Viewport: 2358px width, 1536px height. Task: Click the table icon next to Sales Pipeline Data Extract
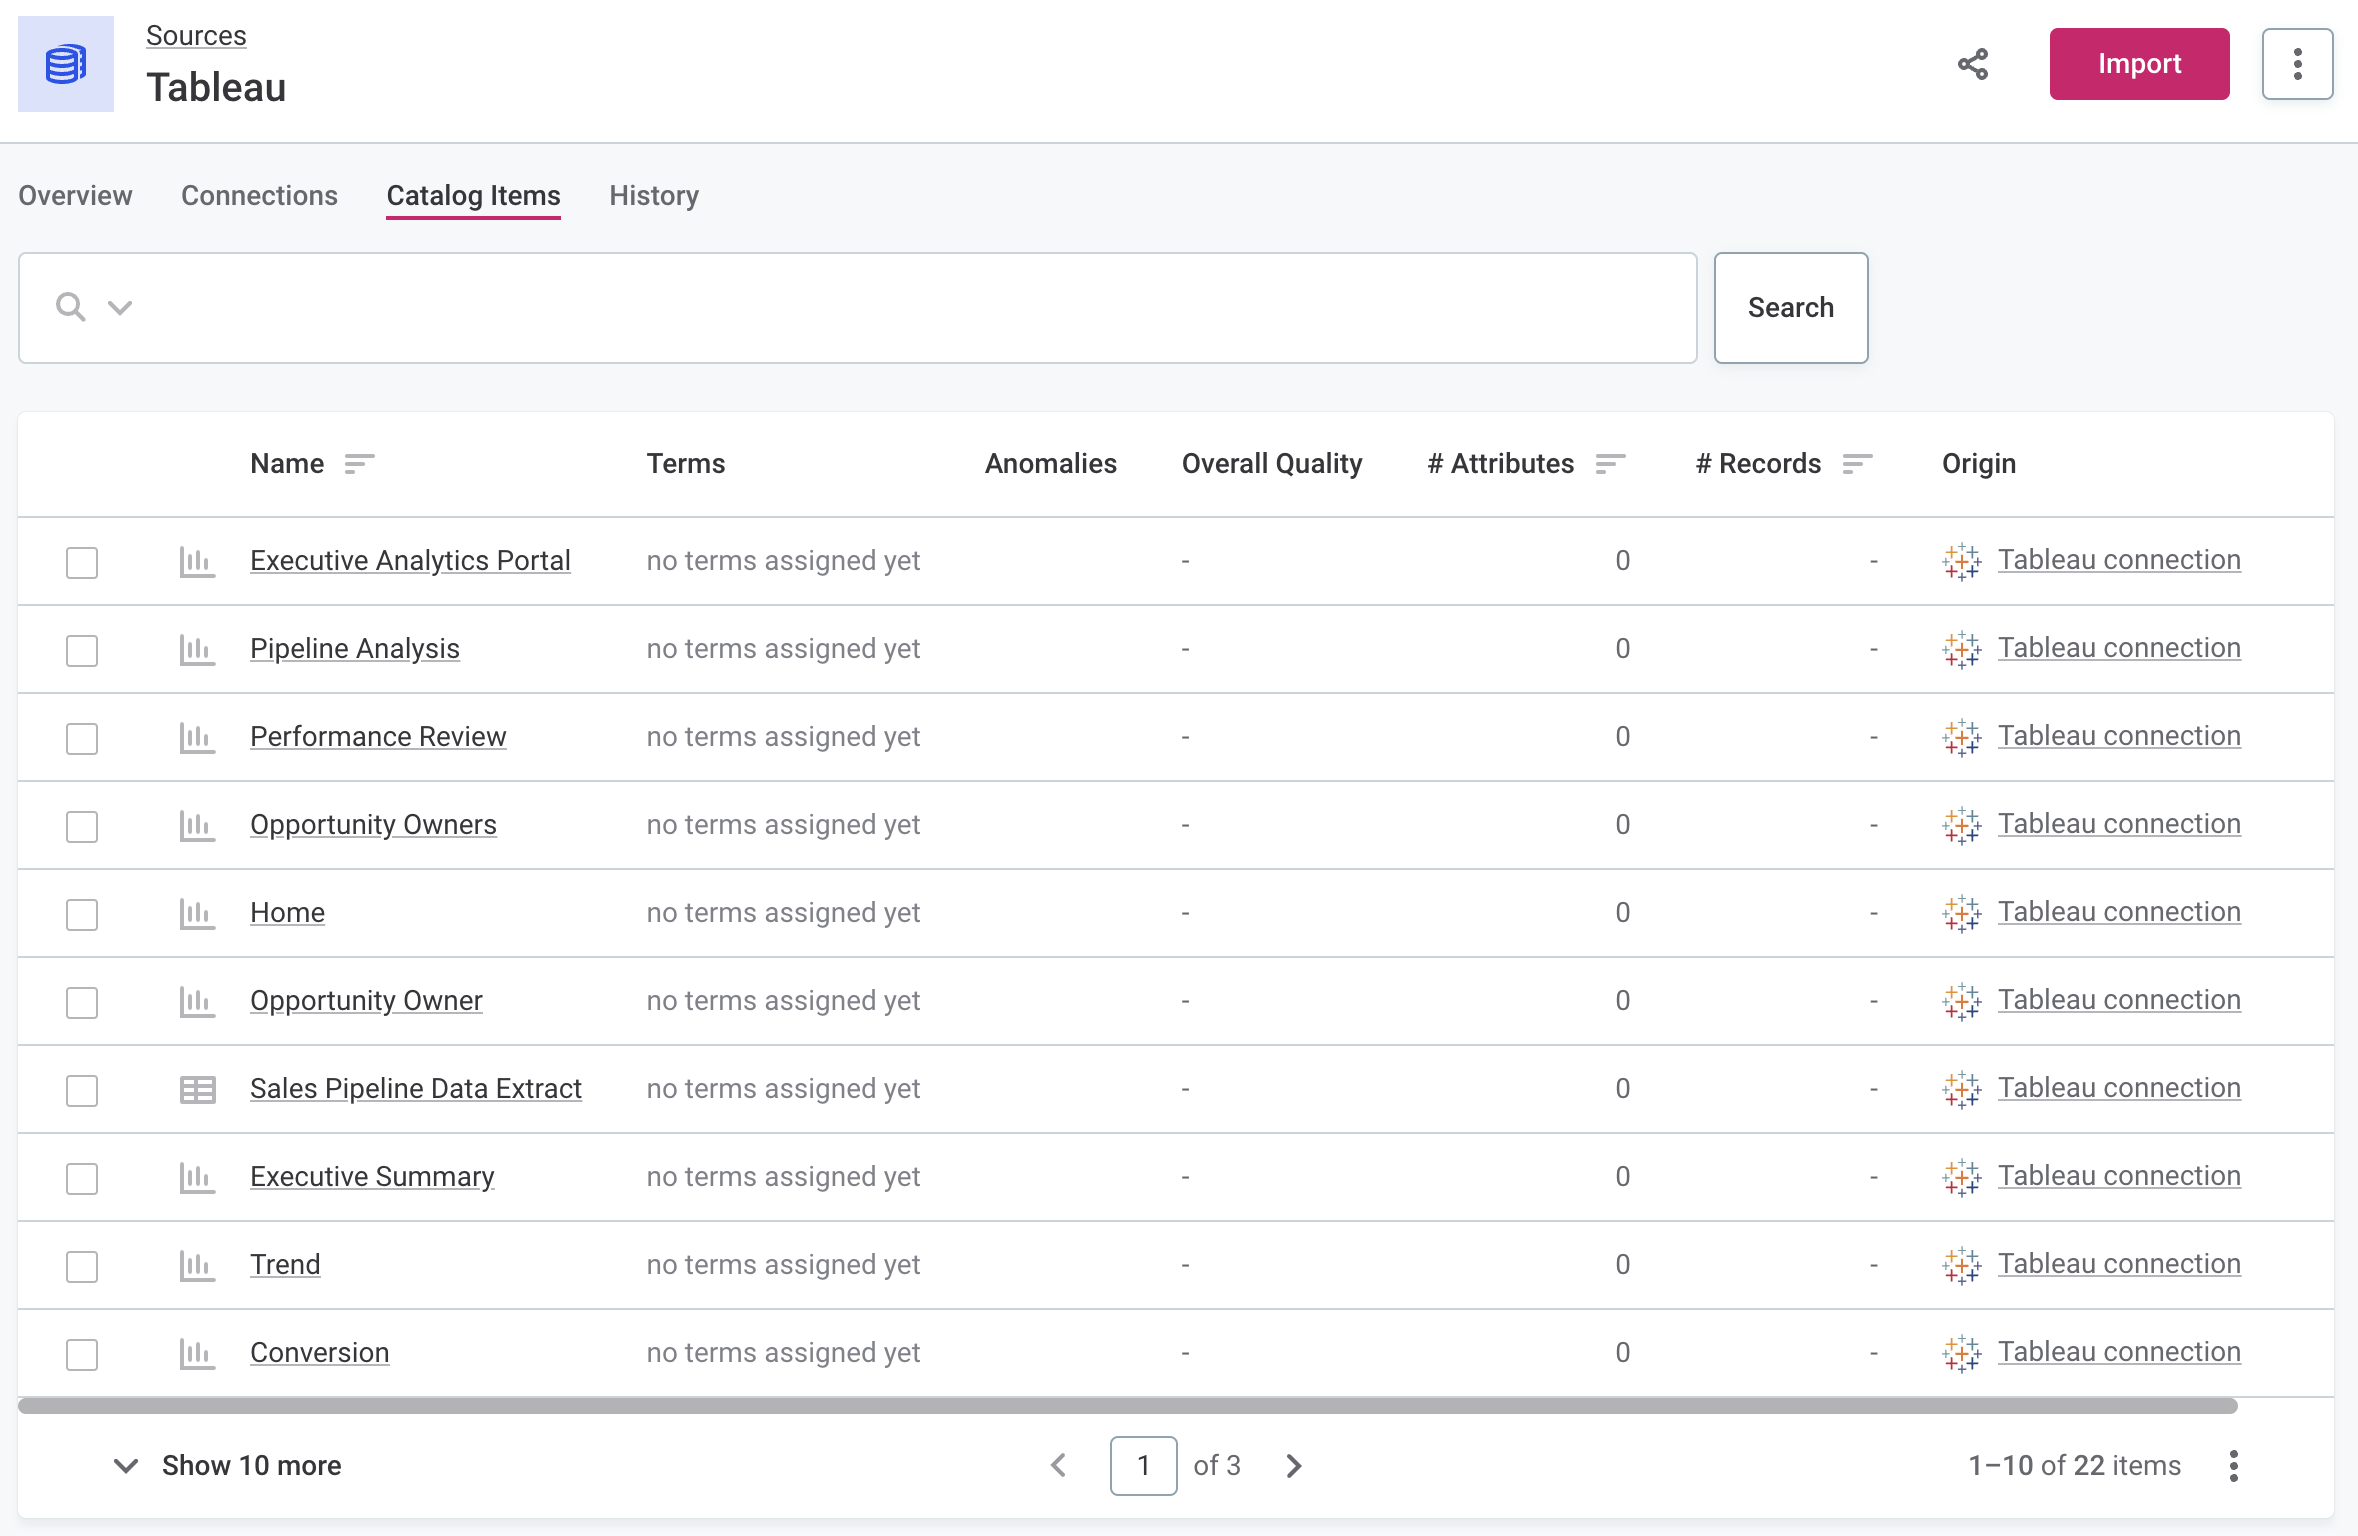click(197, 1089)
